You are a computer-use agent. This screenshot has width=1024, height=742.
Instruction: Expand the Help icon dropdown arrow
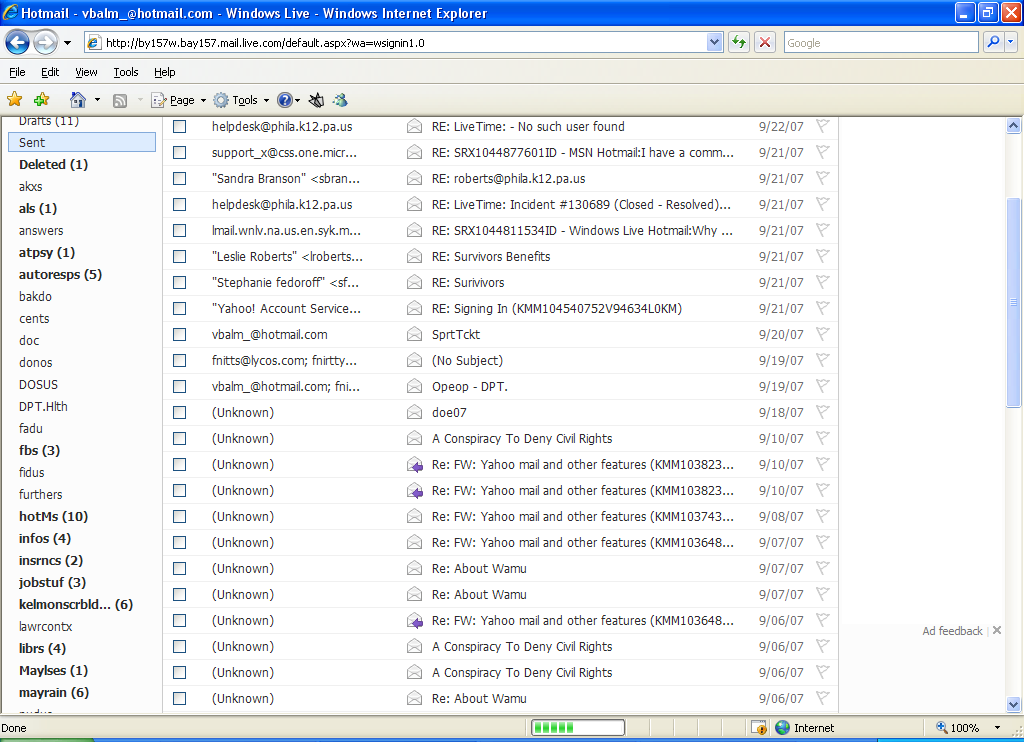pos(298,100)
